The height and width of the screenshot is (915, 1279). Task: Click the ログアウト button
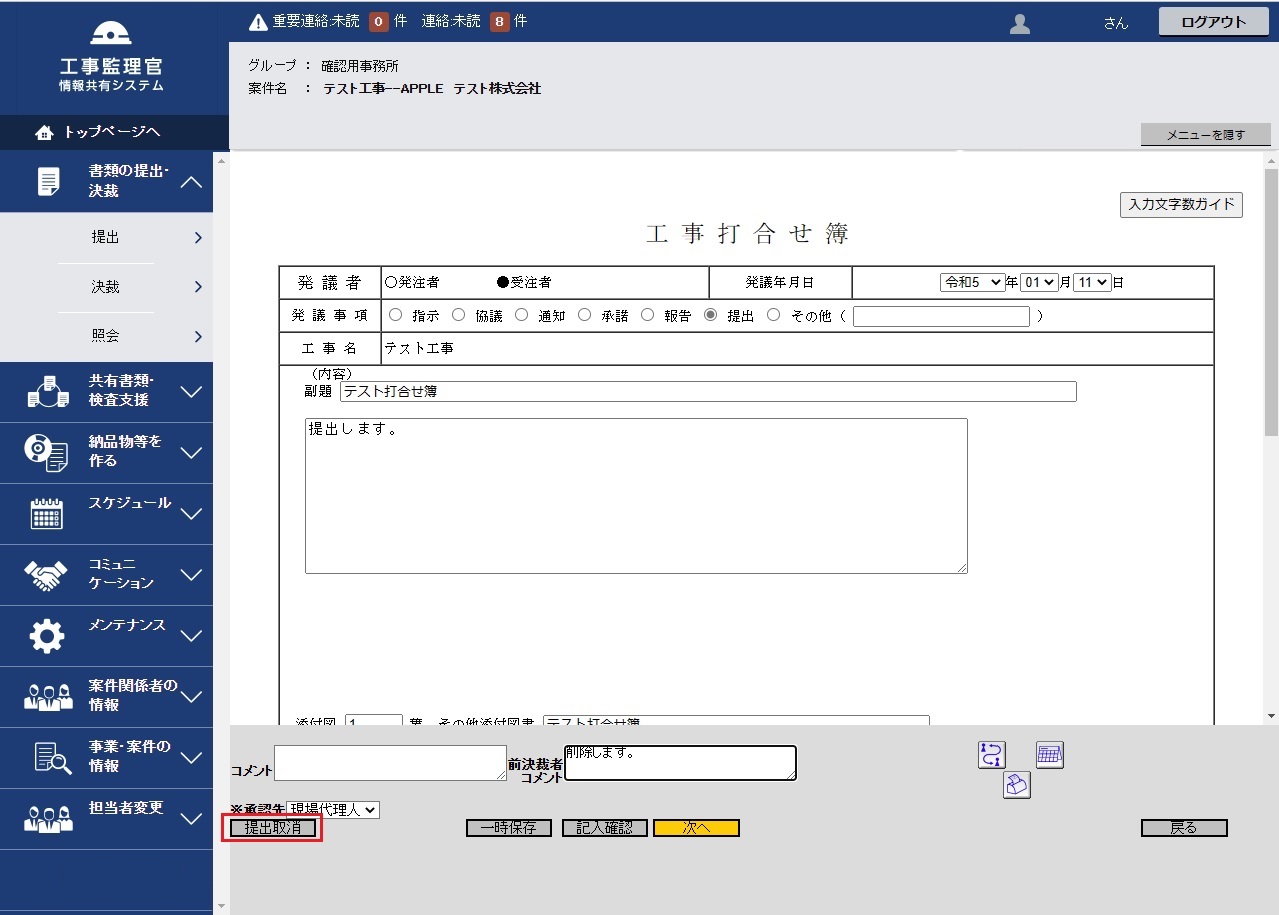point(1213,22)
